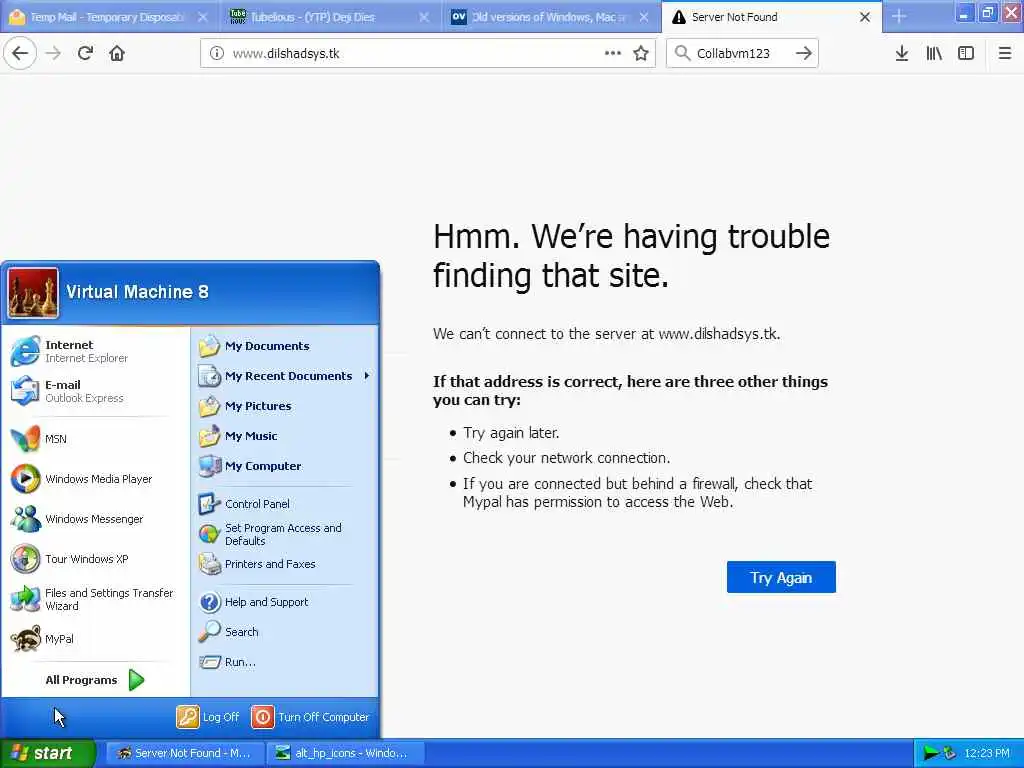Open My Pictures folder
The image size is (1024, 768).
(x=284, y=406)
